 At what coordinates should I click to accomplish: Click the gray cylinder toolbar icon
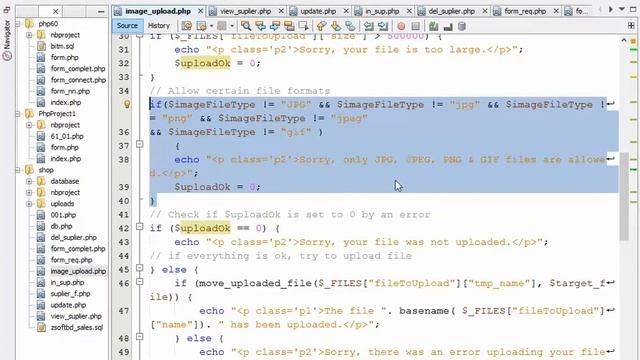tap(462, 26)
